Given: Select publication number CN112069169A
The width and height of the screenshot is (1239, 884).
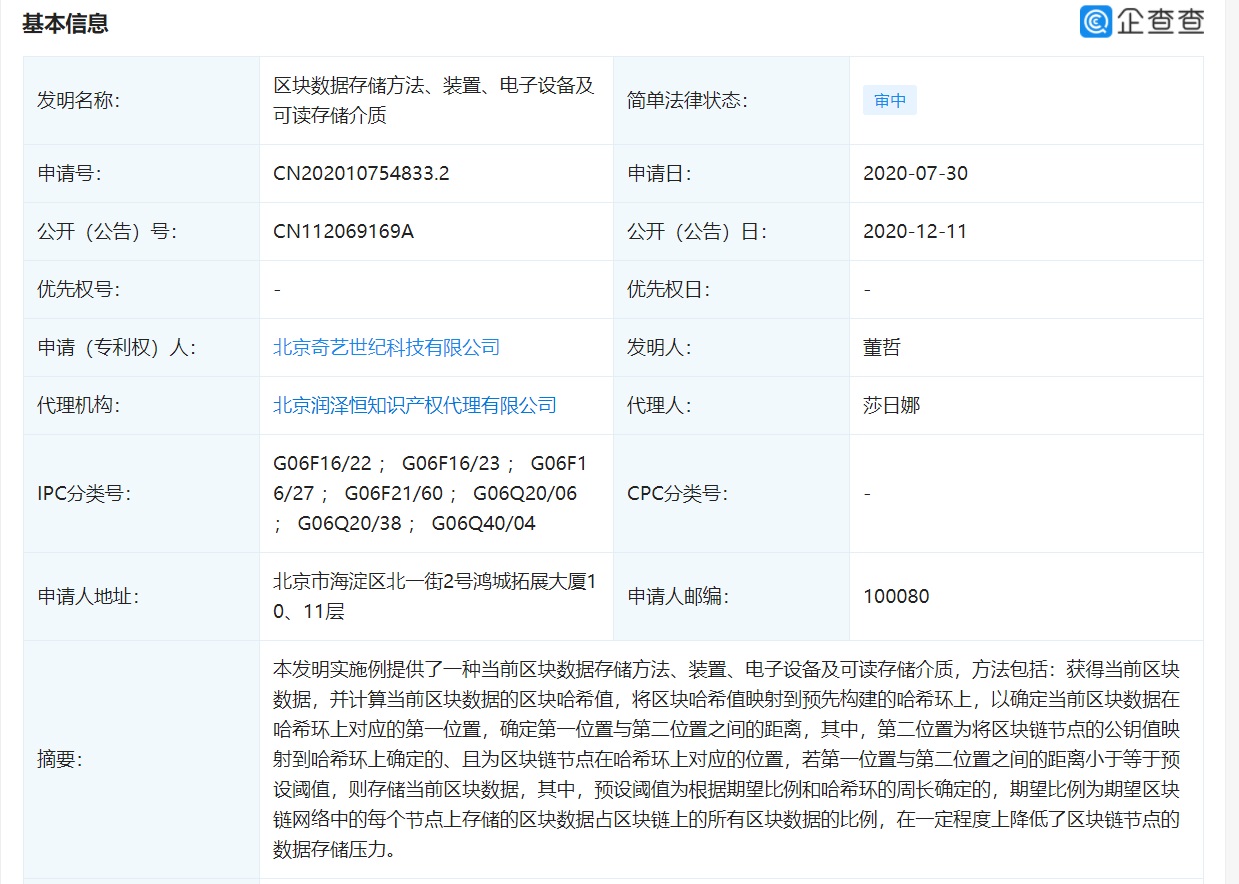Looking at the screenshot, I should (343, 231).
